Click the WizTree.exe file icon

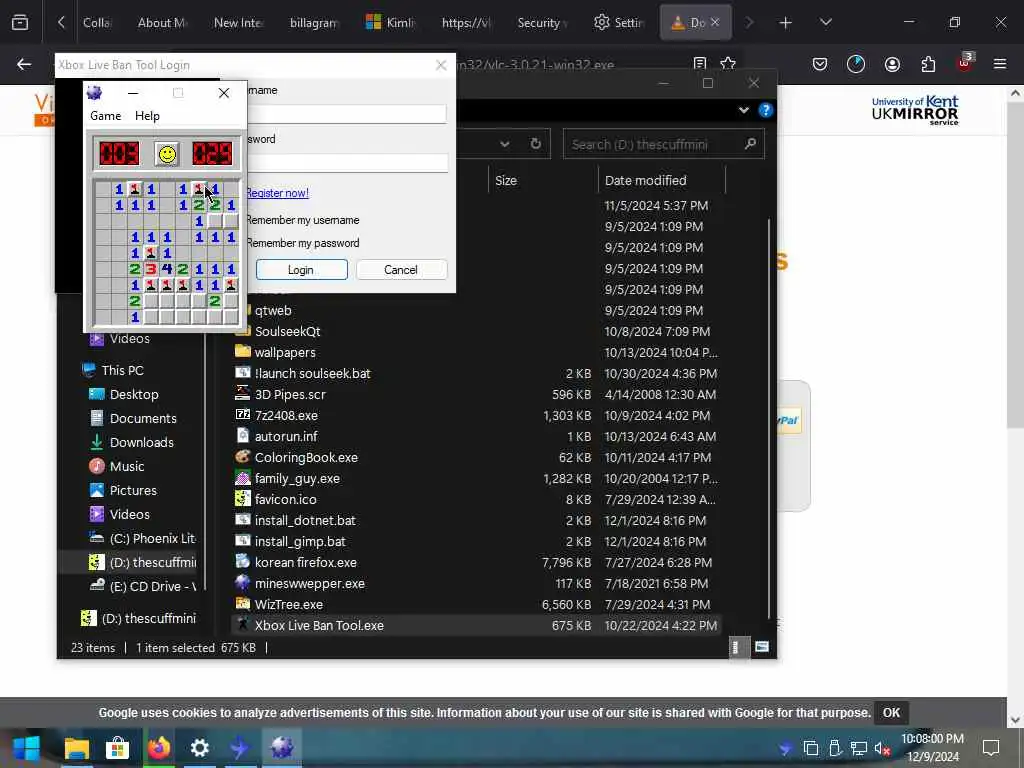click(x=242, y=603)
